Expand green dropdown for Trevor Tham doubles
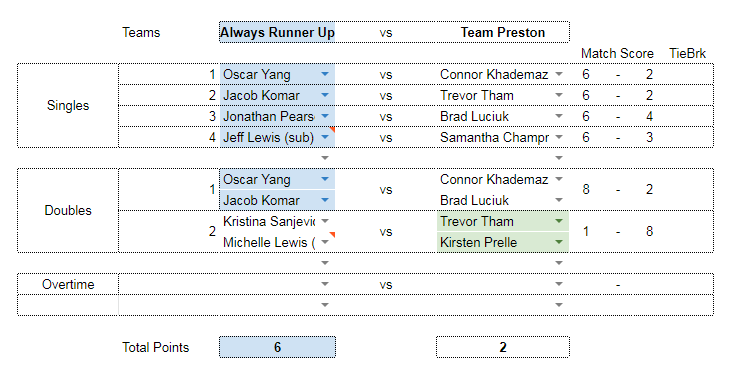This screenshot has height=377, width=745. coord(559,222)
